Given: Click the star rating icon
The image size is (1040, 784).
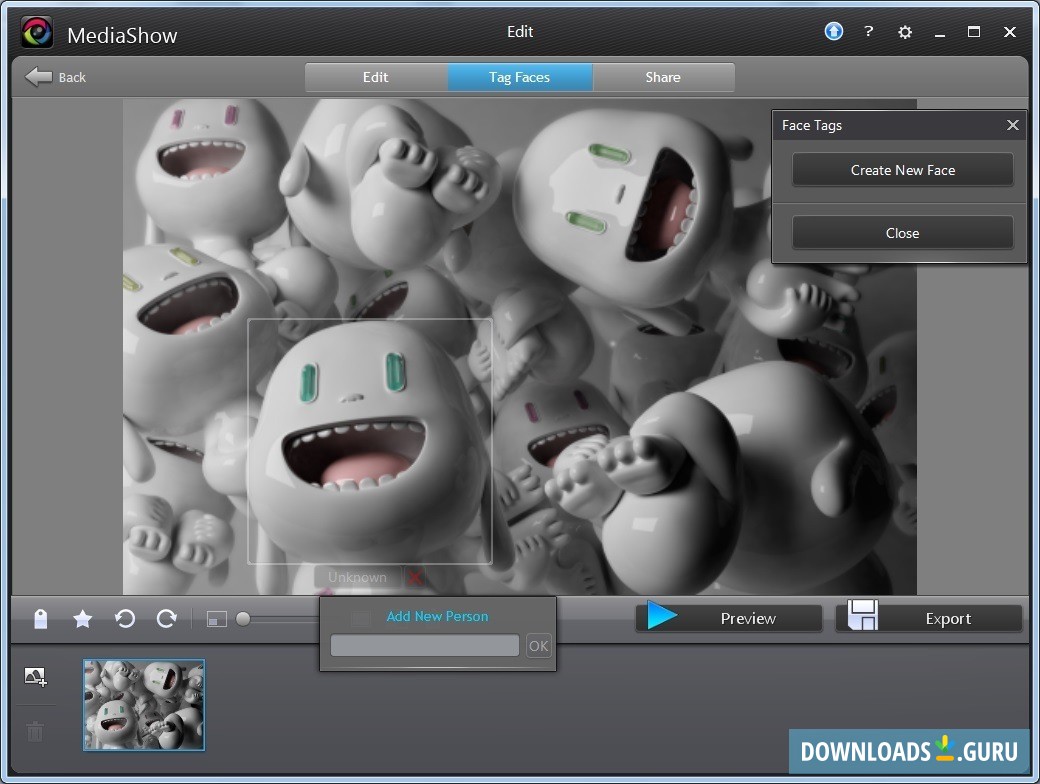Looking at the screenshot, I should pyautogui.click(x=83, y=619).
